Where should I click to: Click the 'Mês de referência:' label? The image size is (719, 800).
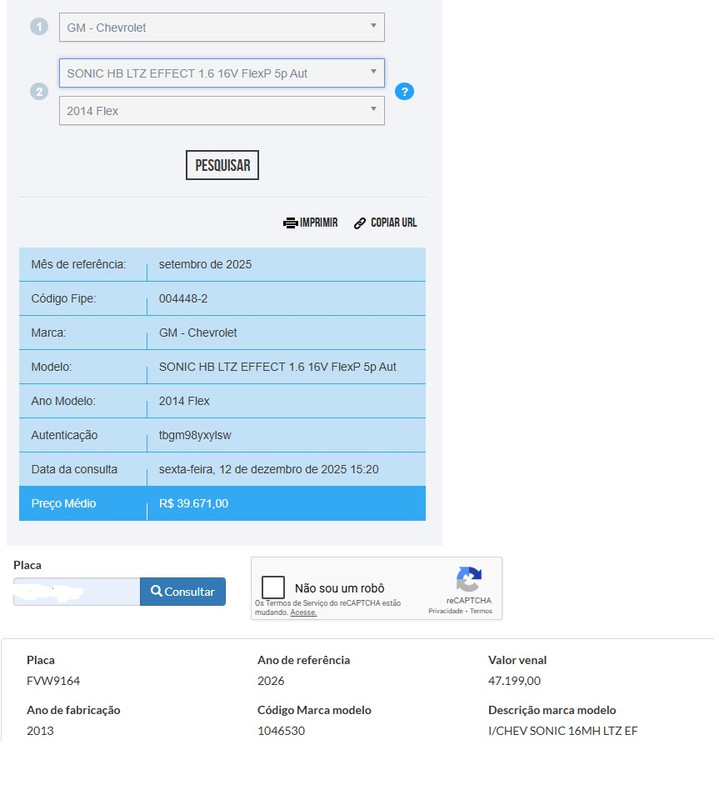79,265
